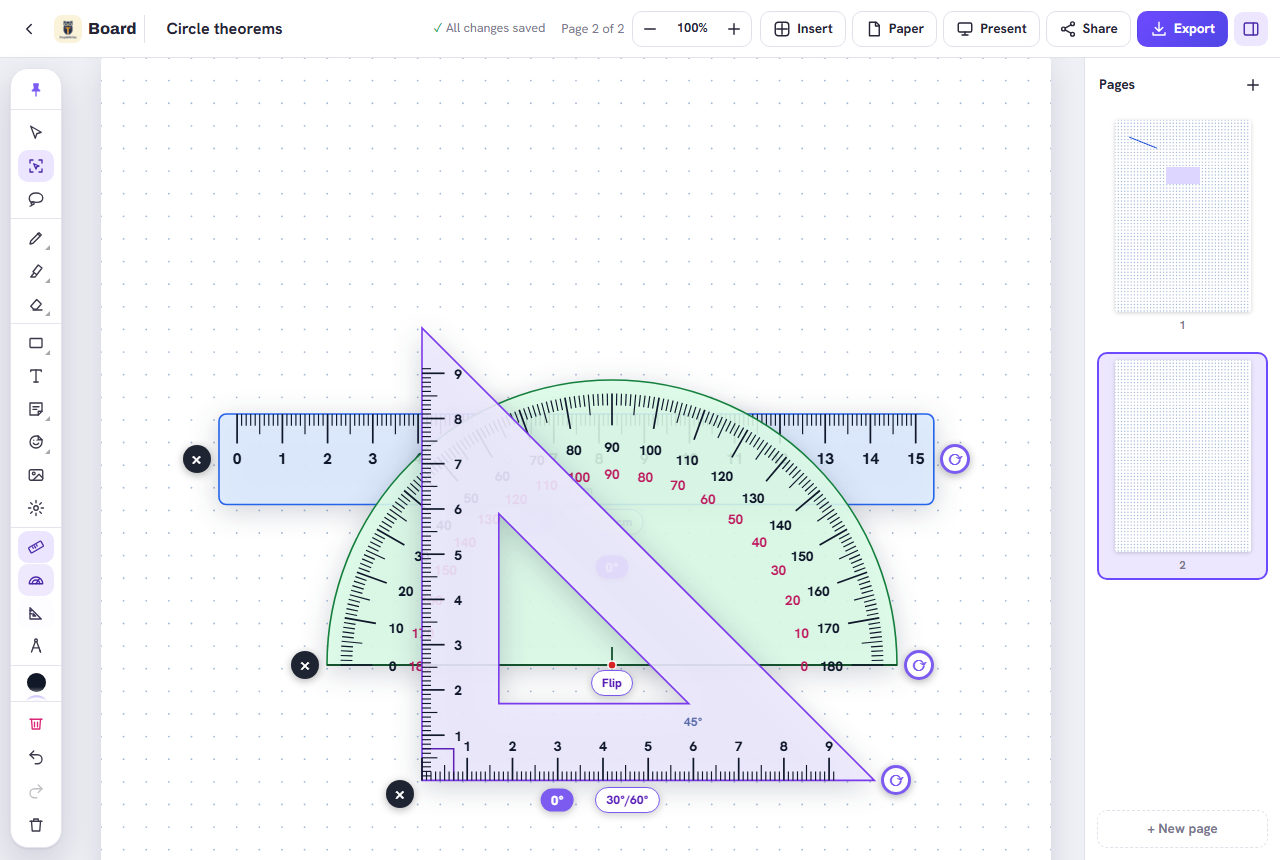Pin the toolbar with the pin icon
1280x860 pixels.
tap(36, 90)
